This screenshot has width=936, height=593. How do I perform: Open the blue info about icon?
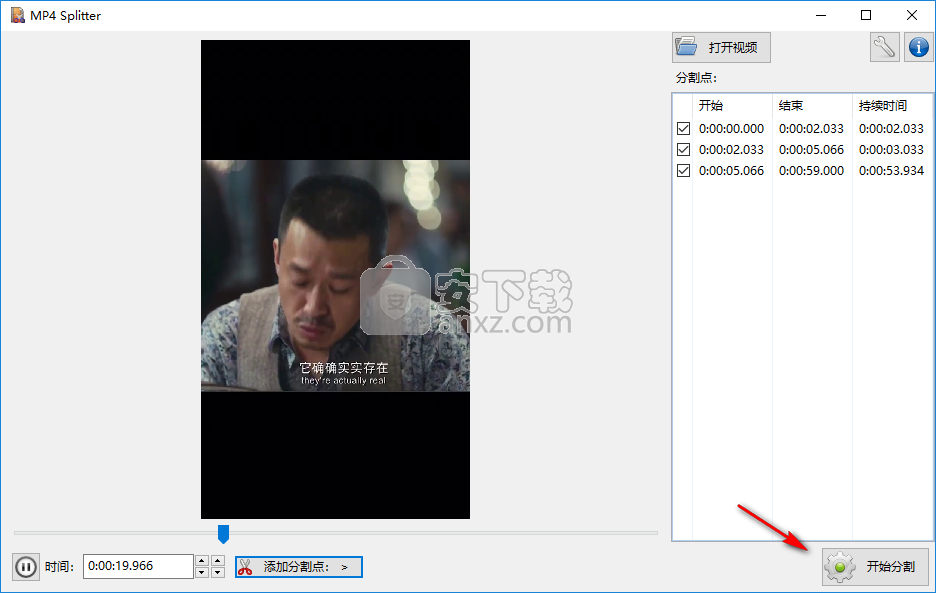tap(919, 47)
